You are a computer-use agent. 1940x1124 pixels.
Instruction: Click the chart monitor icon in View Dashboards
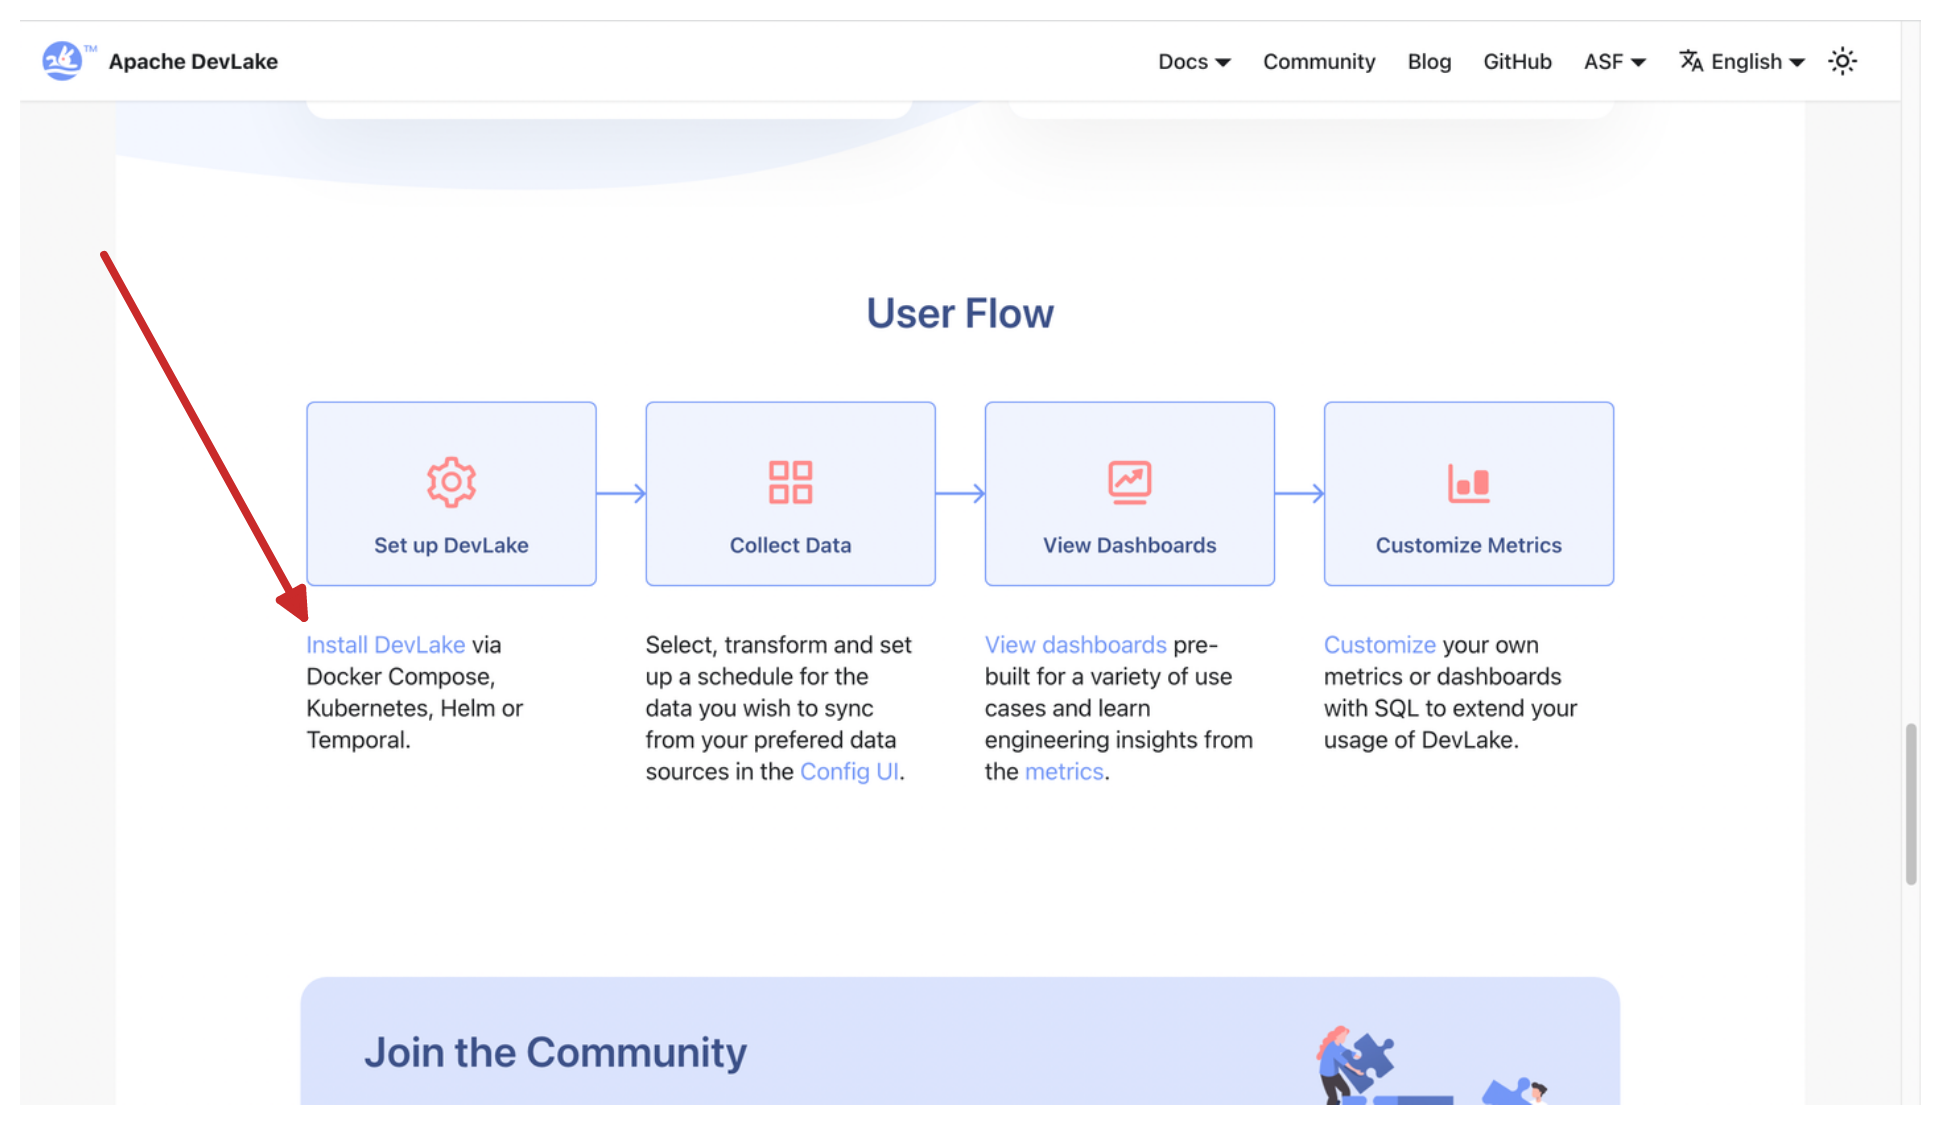click(1129, 482)
